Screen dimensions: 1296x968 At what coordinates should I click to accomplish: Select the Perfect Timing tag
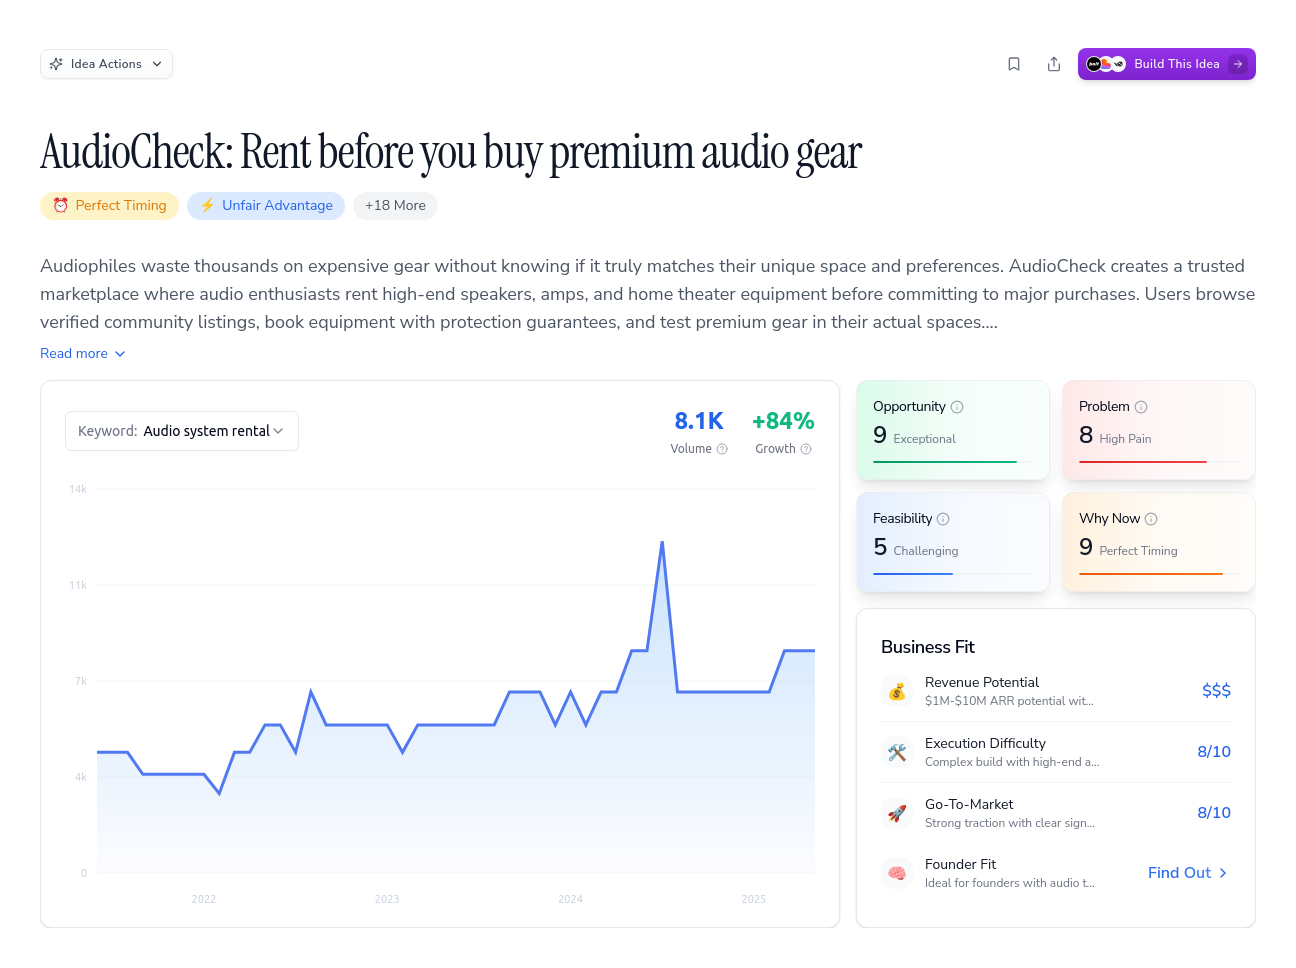(110, 206)
